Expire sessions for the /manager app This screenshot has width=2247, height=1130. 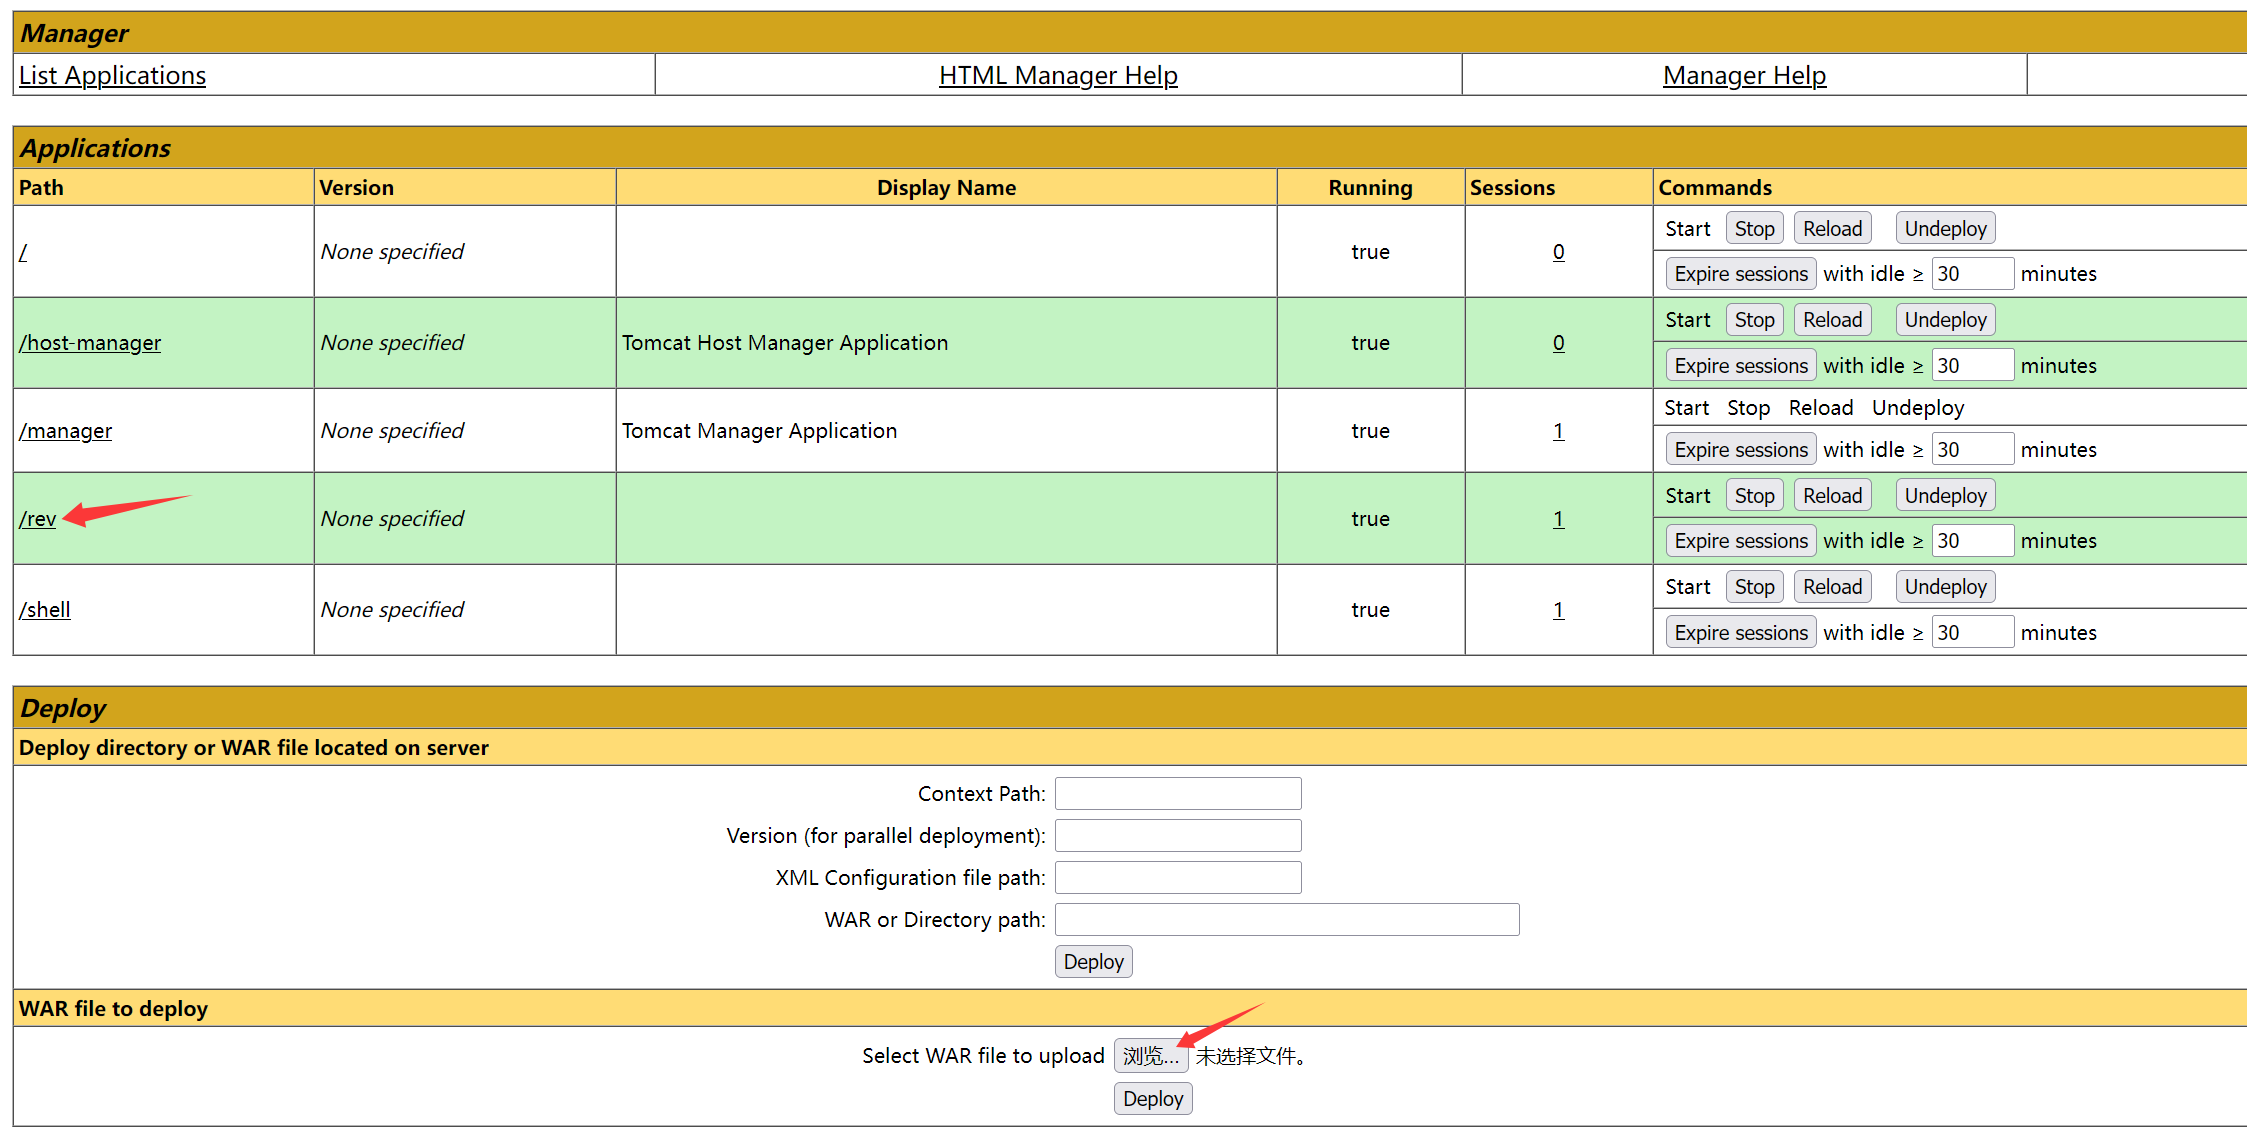(x=1740, y=450)
